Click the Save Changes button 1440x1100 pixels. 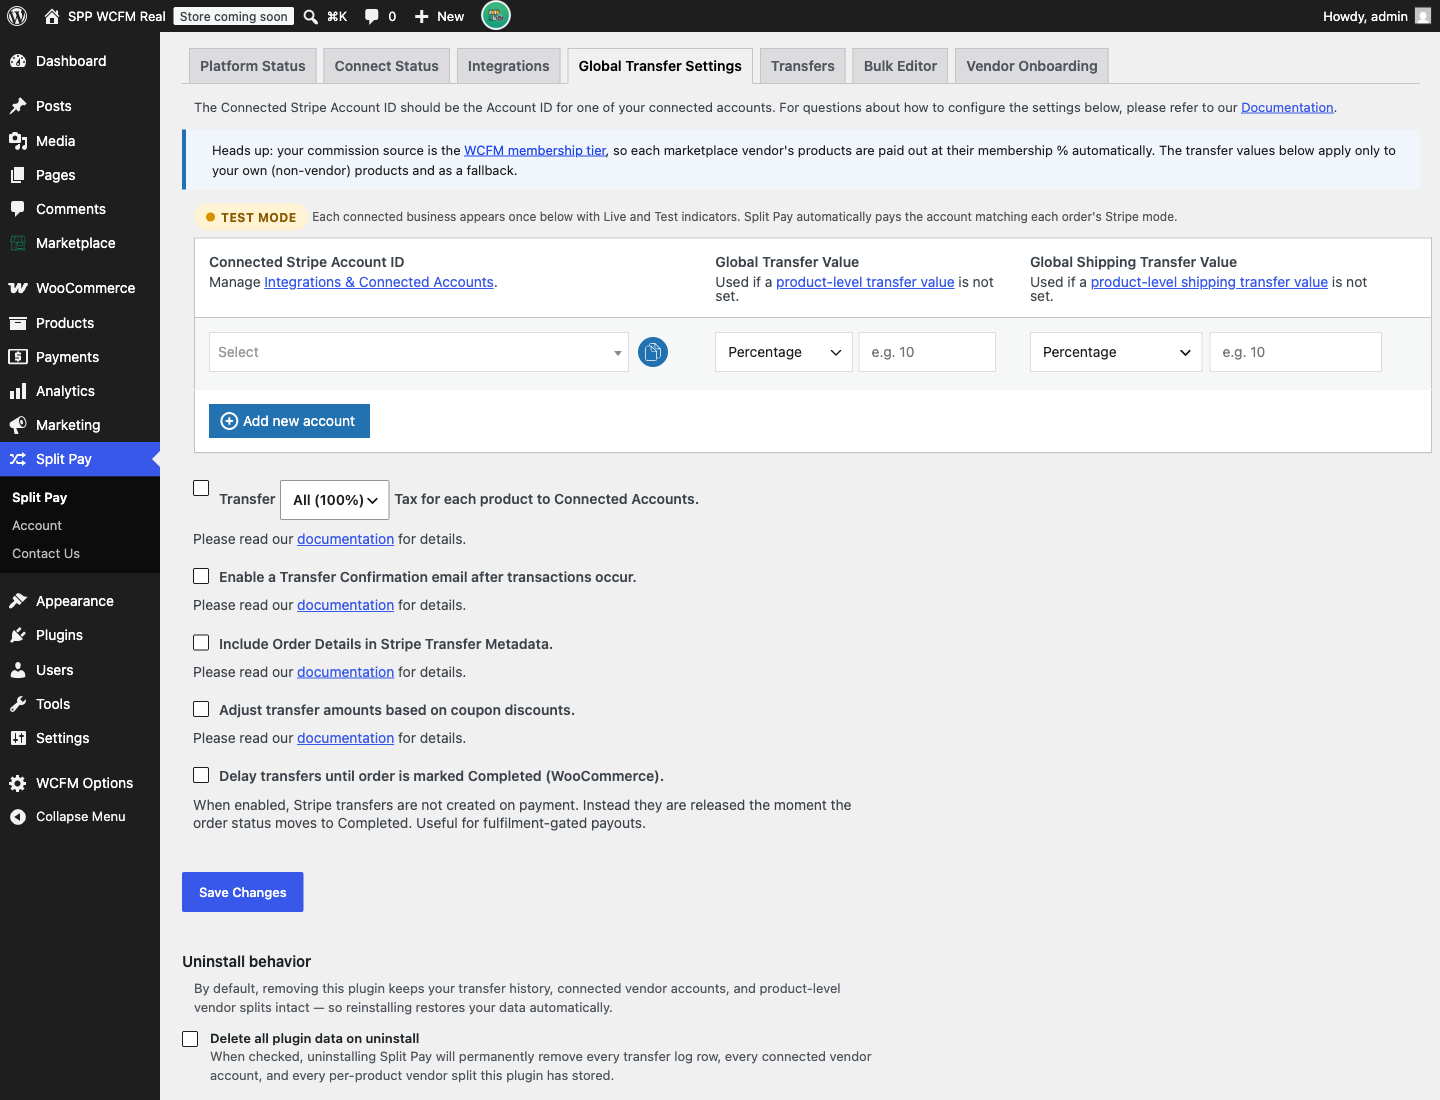[243, 892]
